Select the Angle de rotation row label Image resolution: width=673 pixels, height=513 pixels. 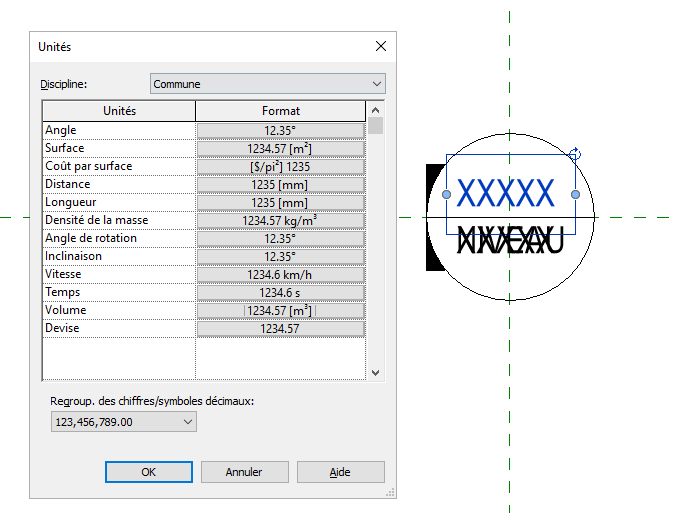(x=91, y=238)
